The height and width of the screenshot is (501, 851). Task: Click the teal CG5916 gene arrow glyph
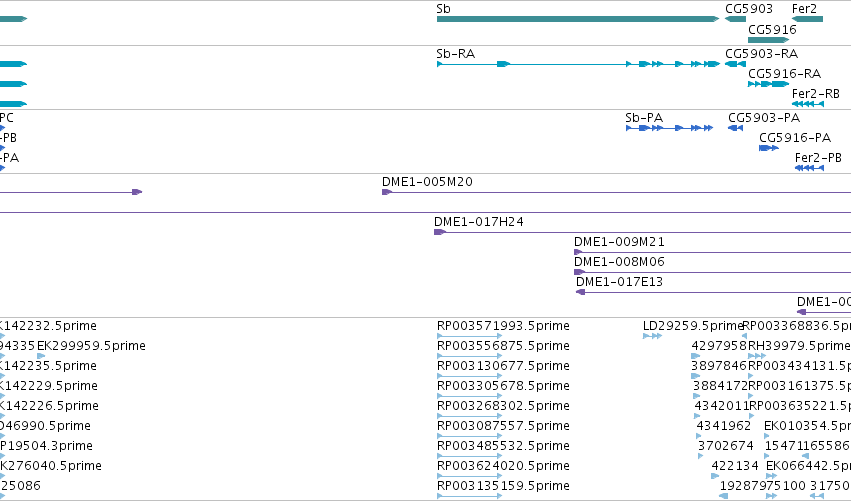769,40
